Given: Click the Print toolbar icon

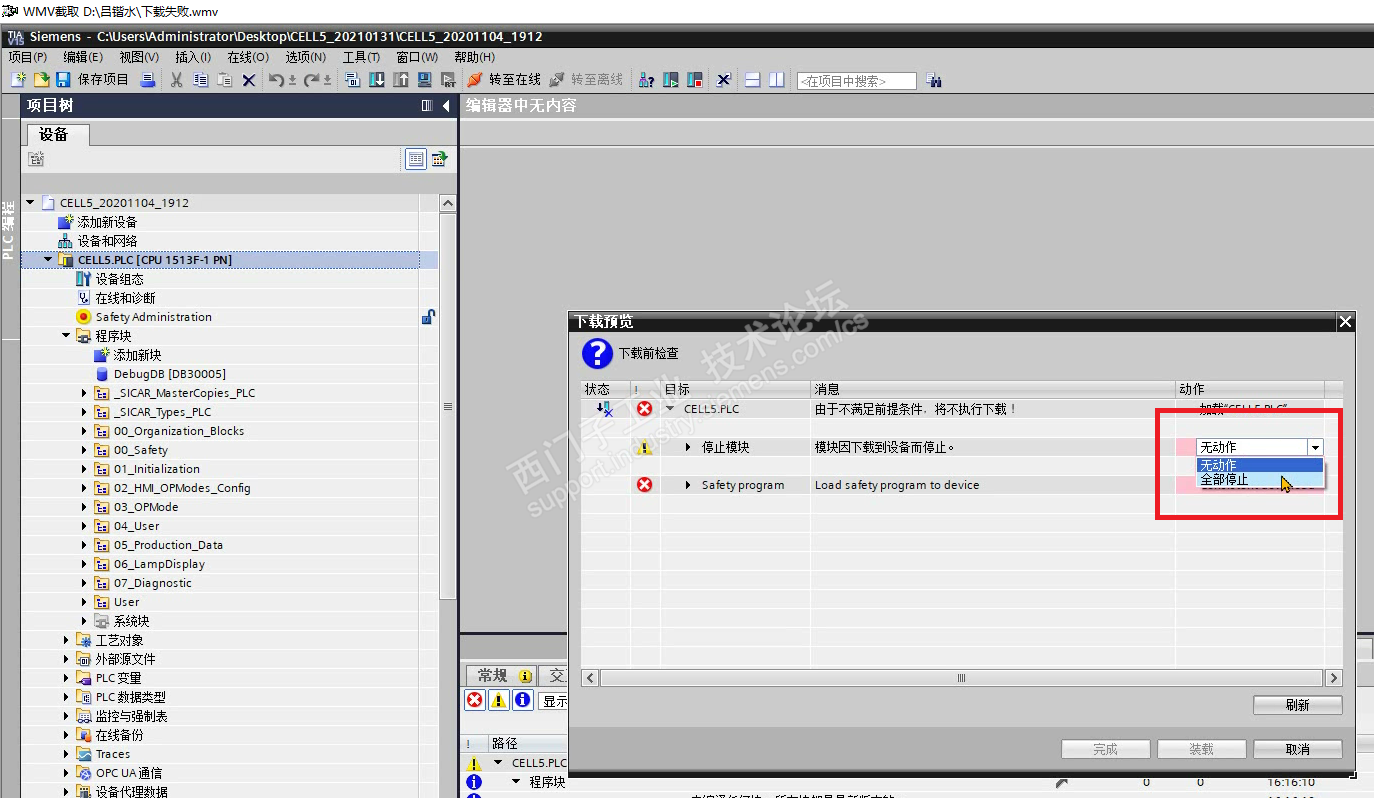Looking at the screenshot, I should coord(147,80).
